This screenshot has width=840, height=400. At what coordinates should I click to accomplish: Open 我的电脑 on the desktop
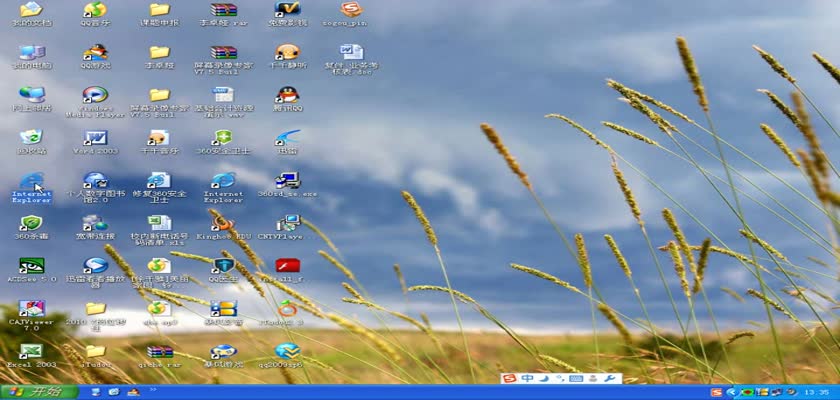point(32,57)
